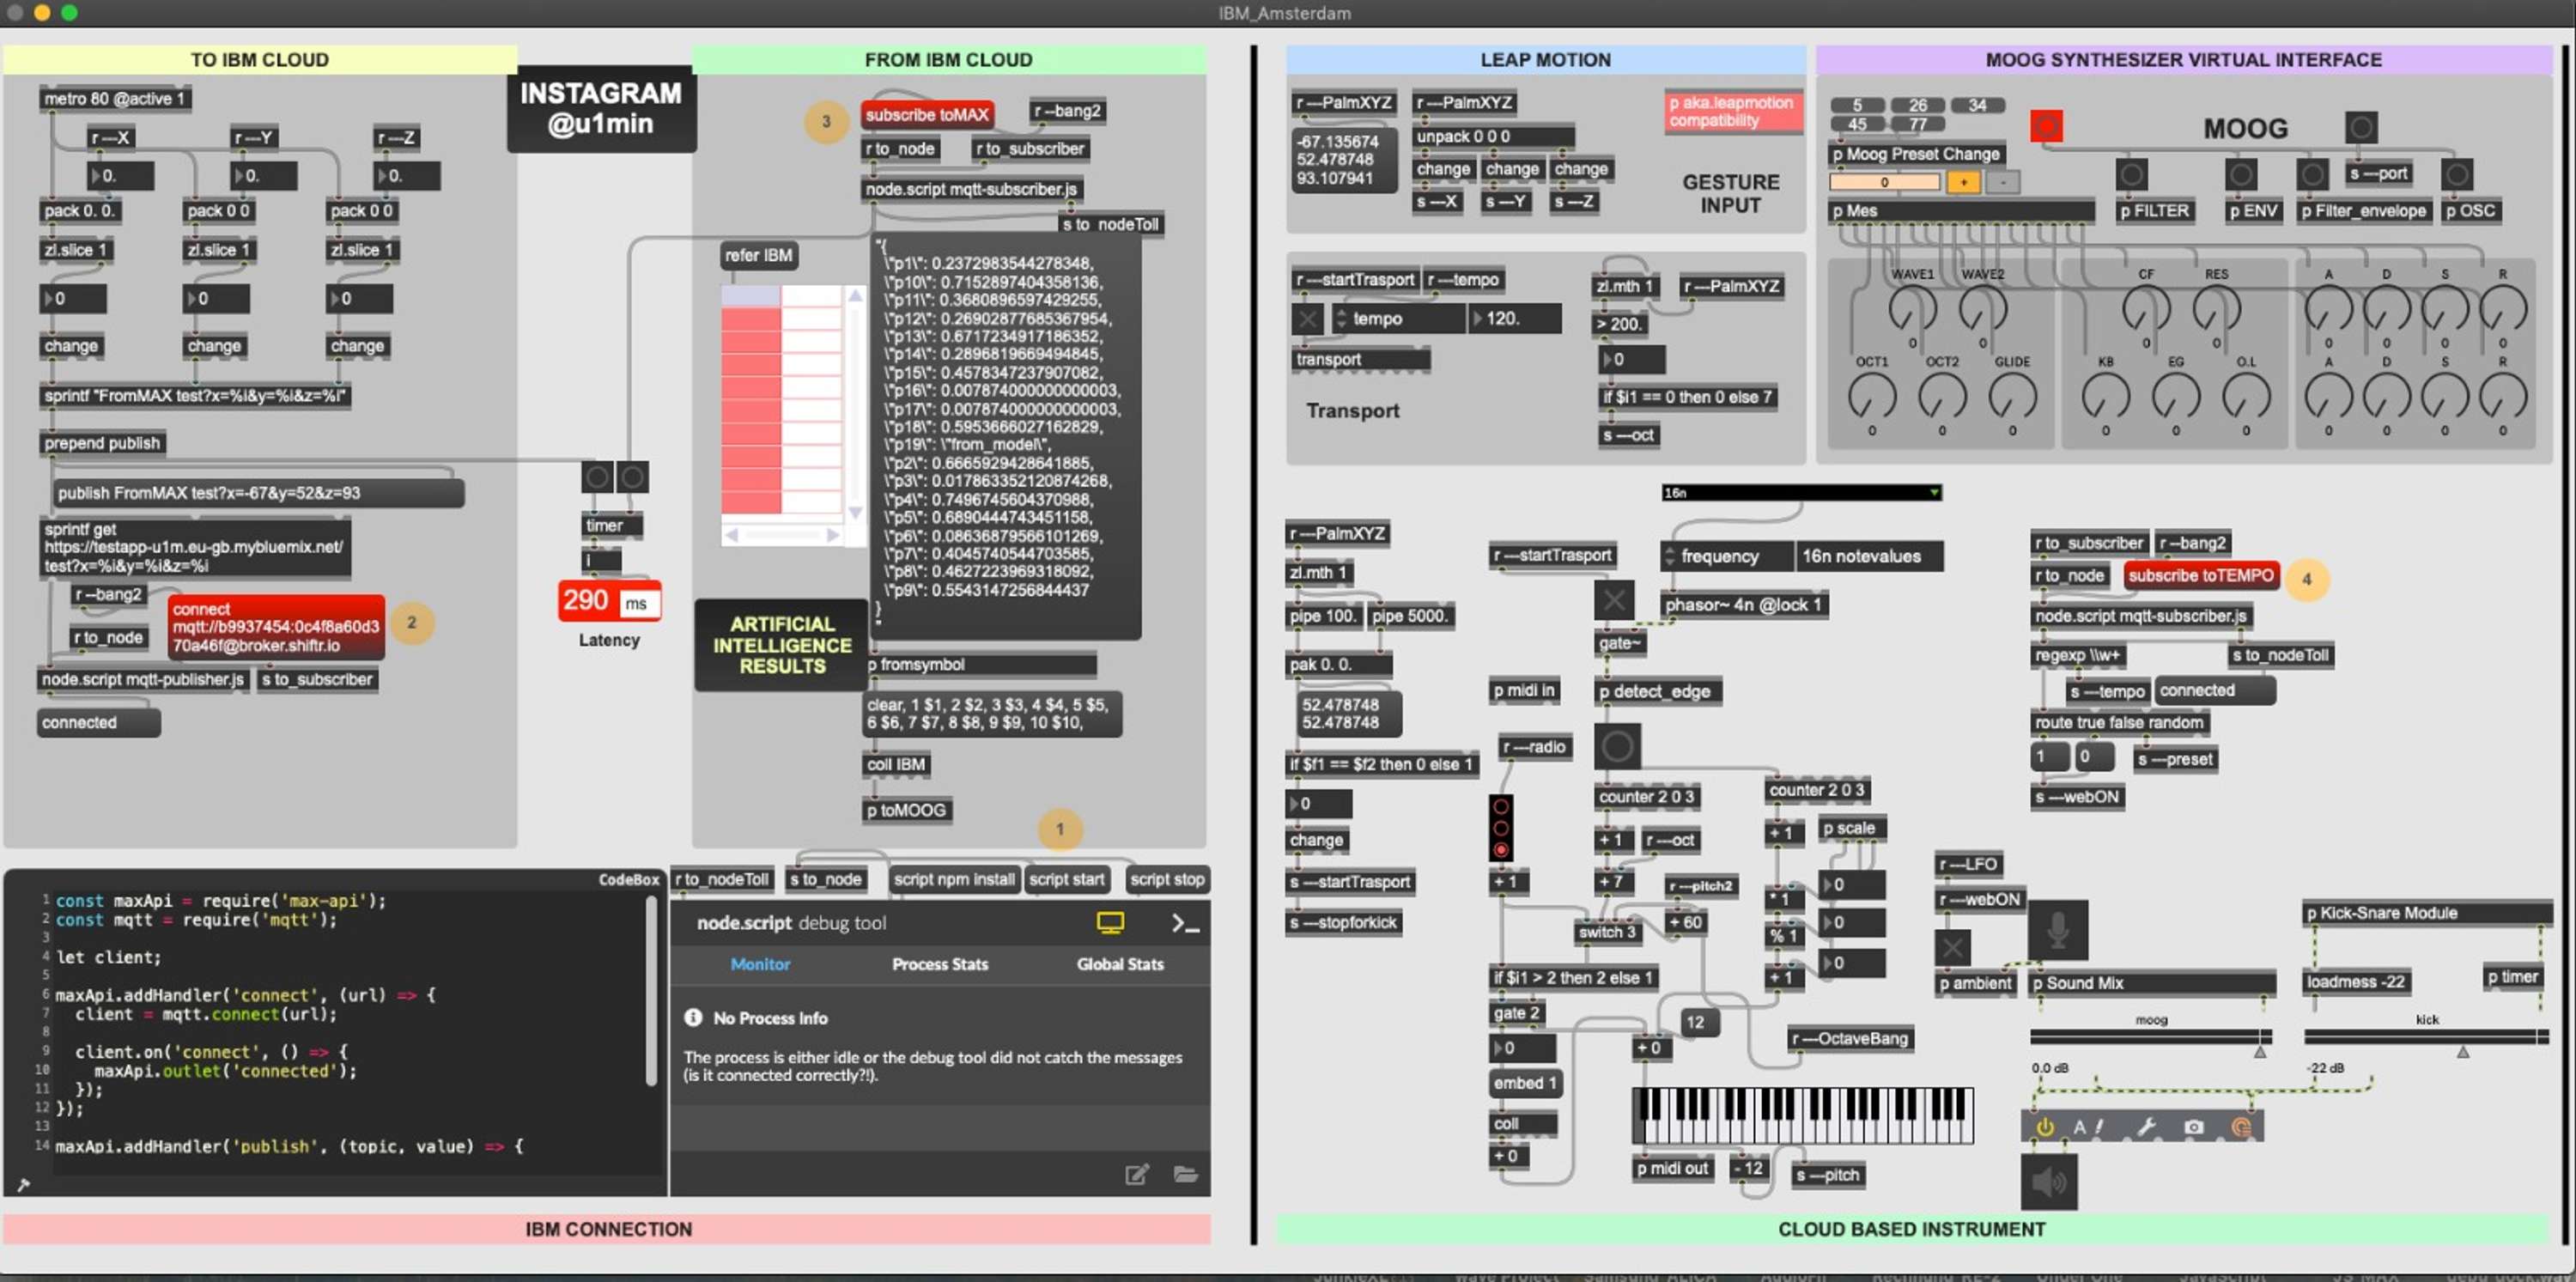Click the camera snapshot icon on plugin bar

coord(2193,1127)
